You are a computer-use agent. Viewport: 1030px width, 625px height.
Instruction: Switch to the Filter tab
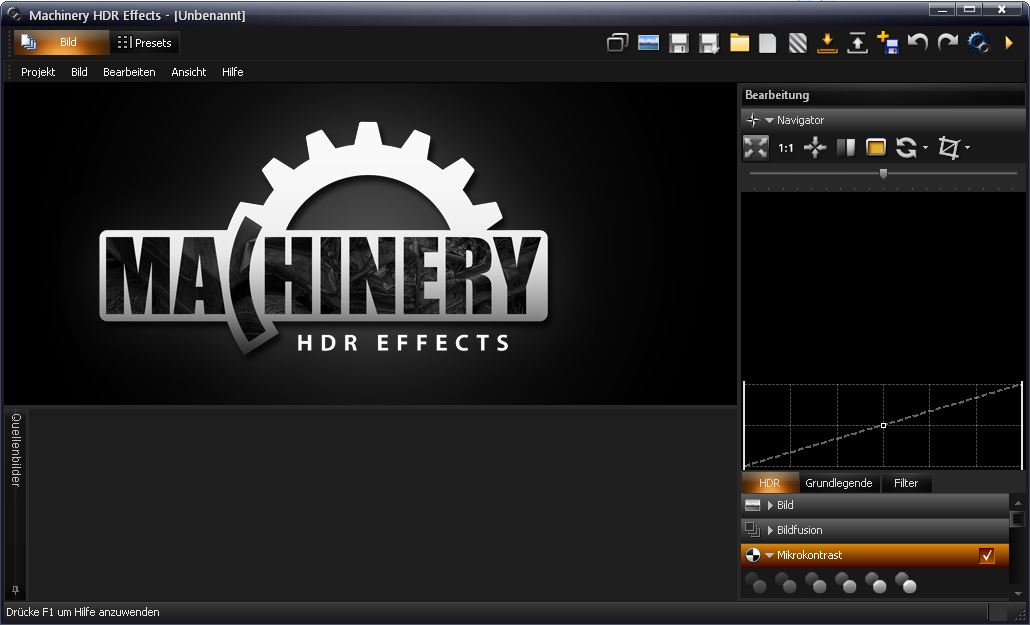[906, 483]
